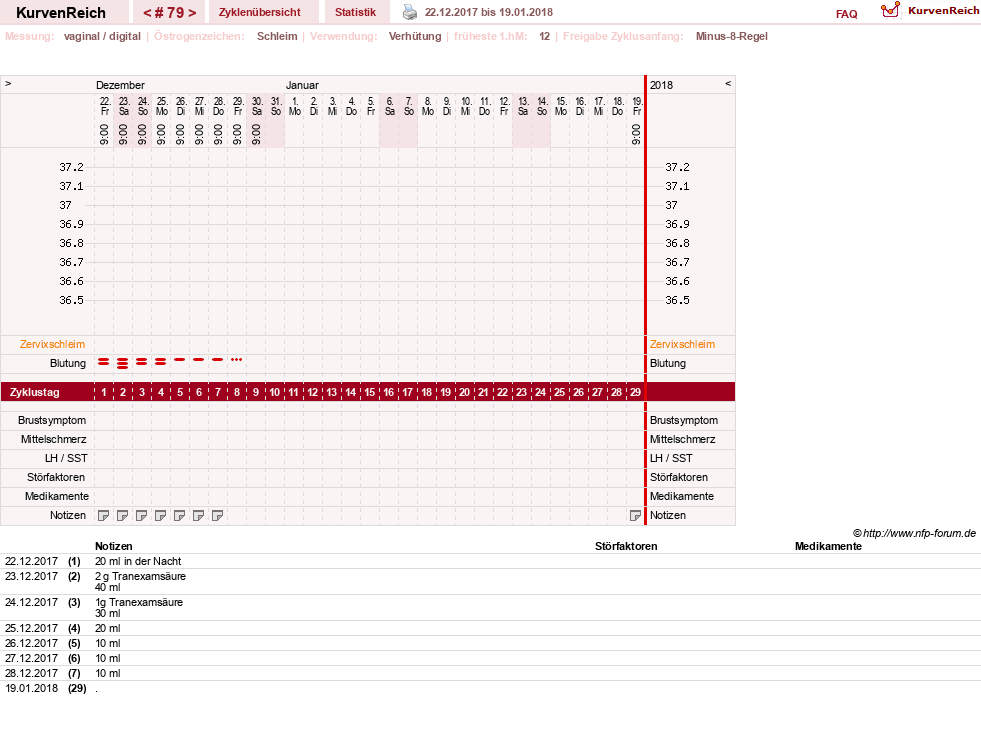Viewport: 981px width, 753px height.
Task: Click the Januar month label
Action: tap(302, 85)
